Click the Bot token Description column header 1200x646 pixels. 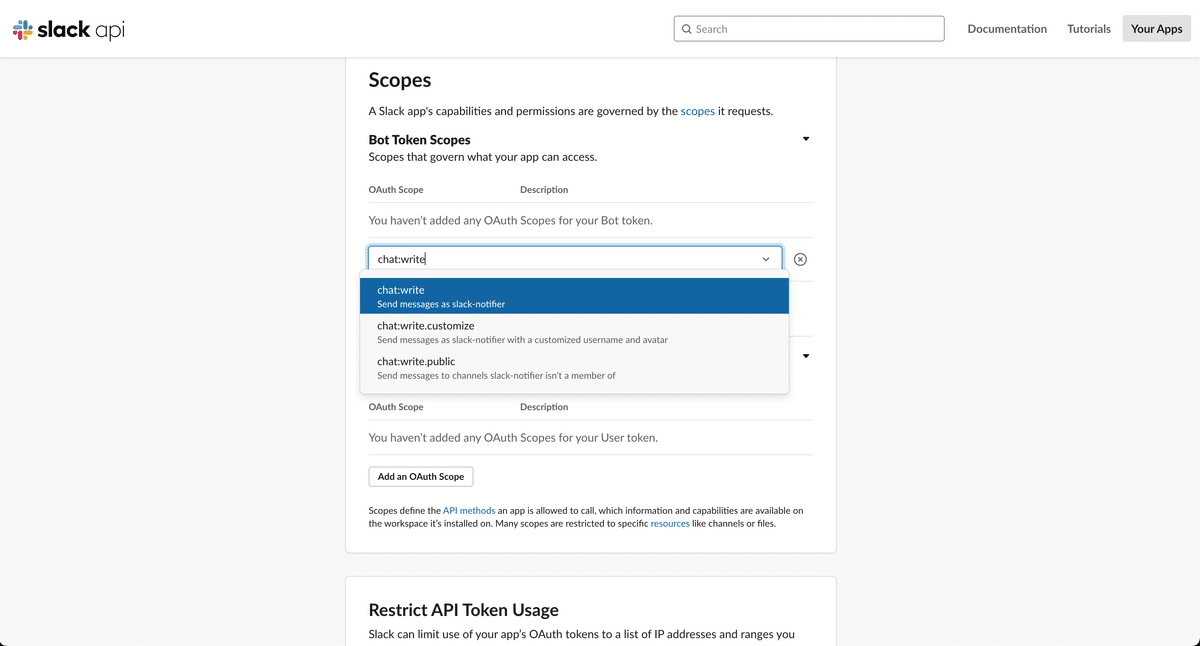click(x=544, y=189)
